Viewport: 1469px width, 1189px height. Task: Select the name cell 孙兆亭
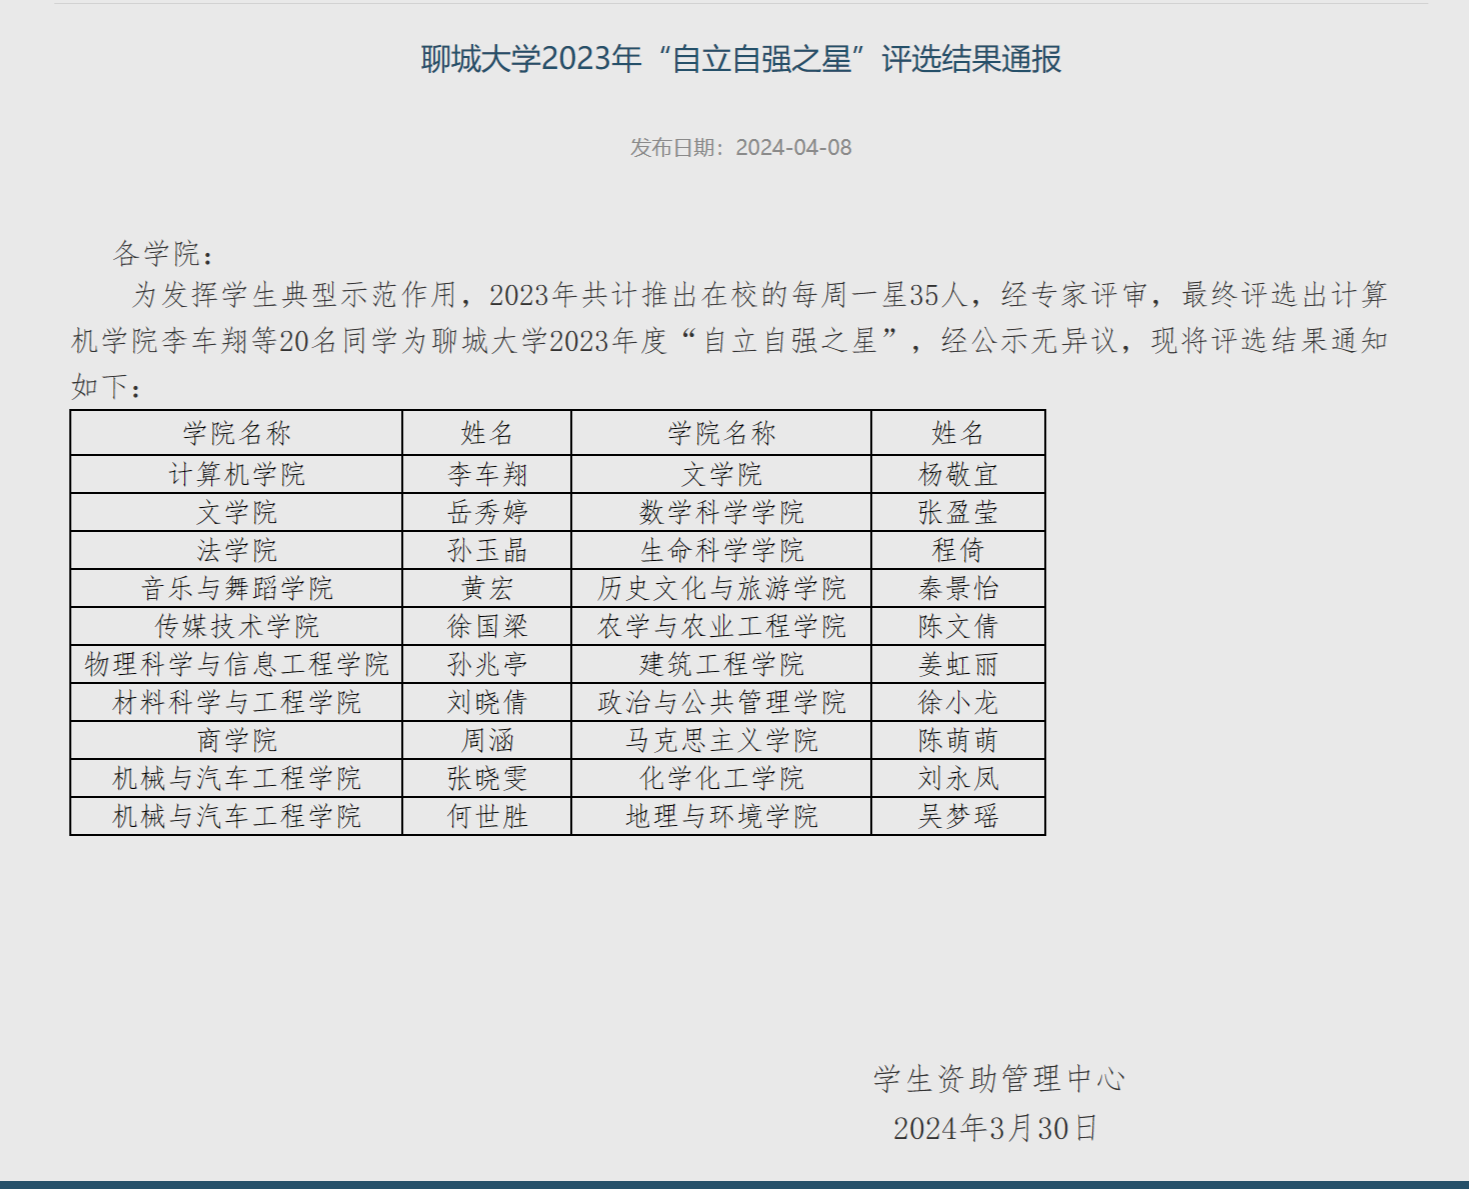tap(487, 664)
